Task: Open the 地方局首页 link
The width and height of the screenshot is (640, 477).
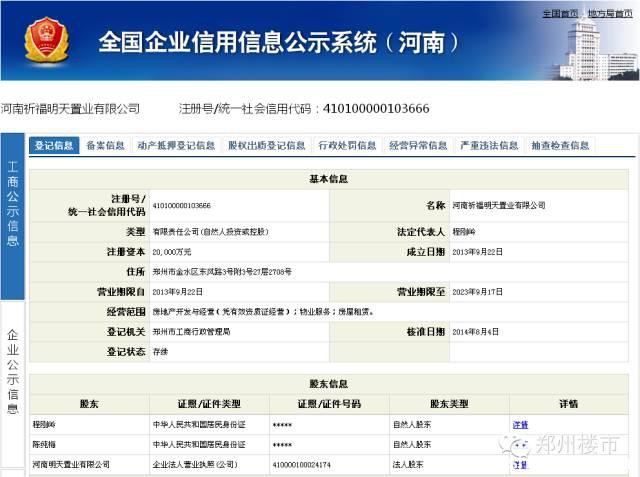Action: (x=610, y=13)
